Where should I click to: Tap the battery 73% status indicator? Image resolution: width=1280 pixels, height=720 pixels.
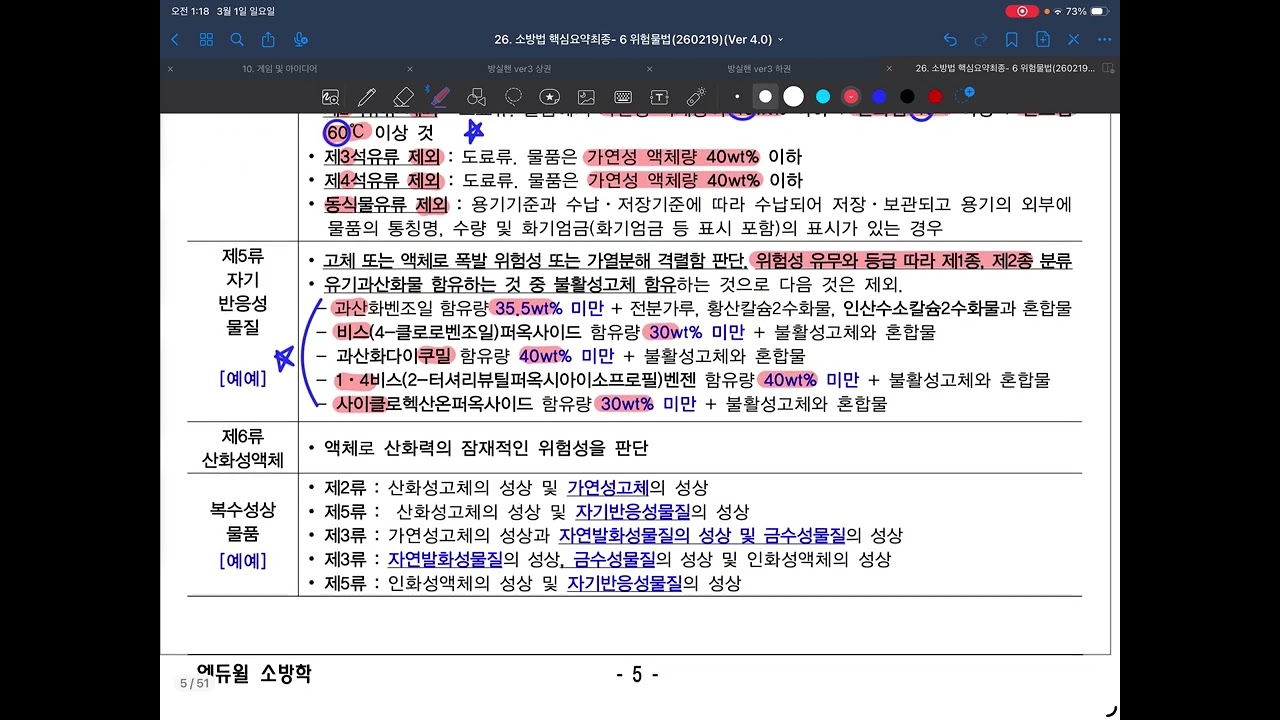(x=1088, y=11)
